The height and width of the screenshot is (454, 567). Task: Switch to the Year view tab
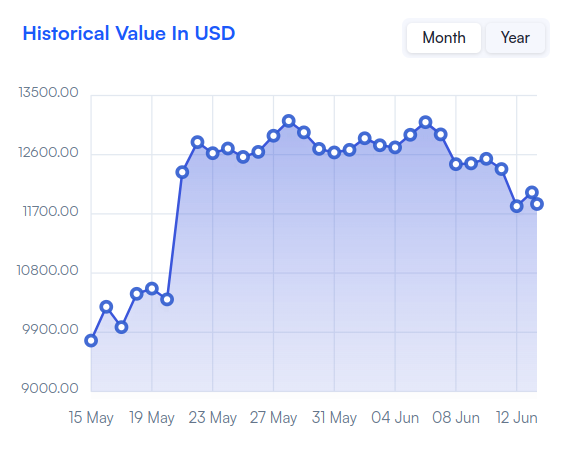(x=515, y=38)
